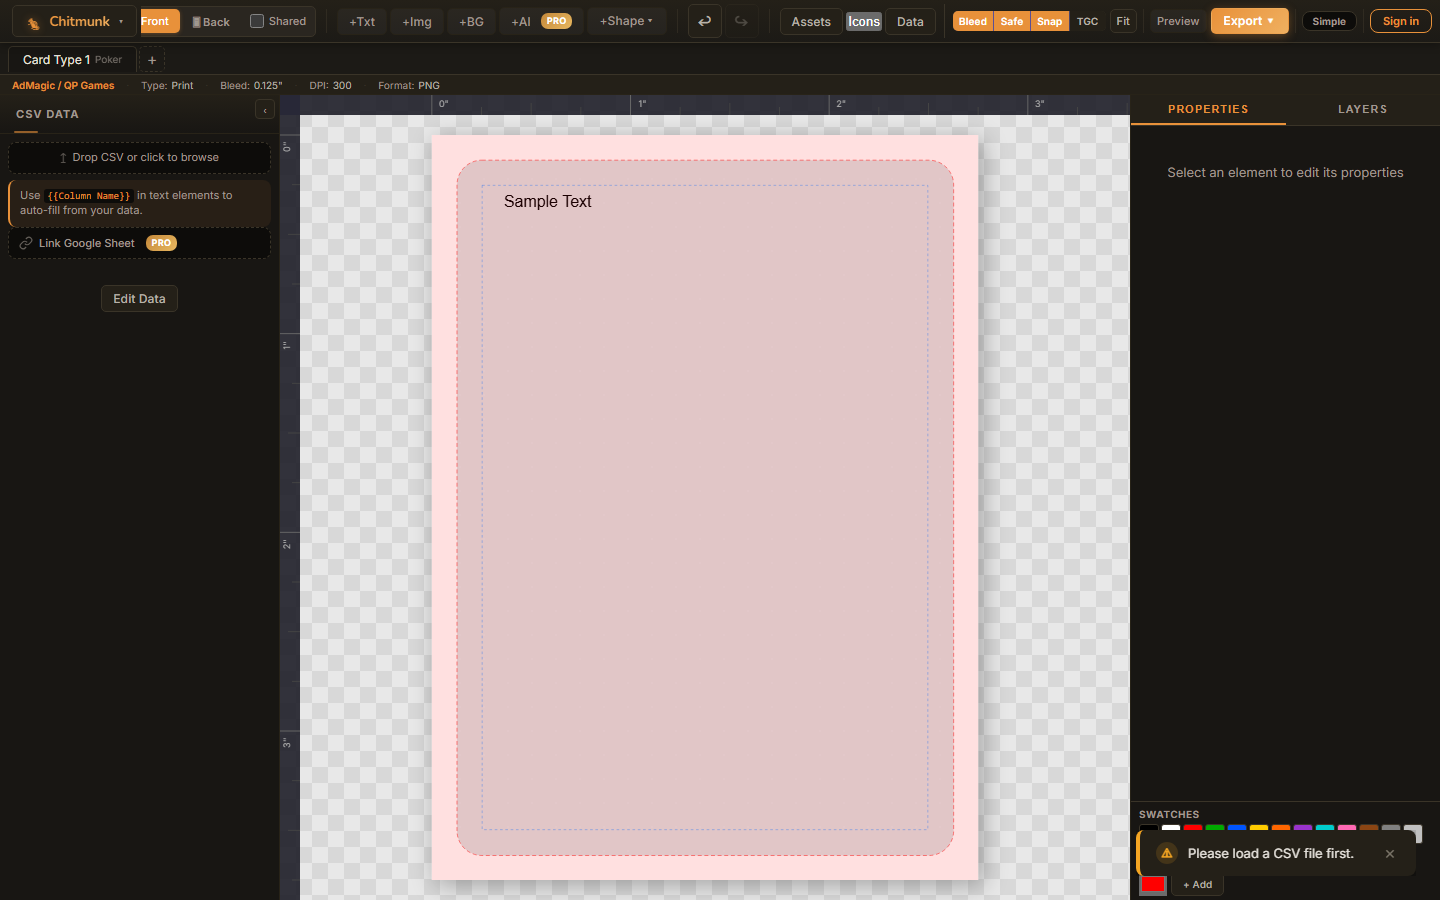Click the Type: Print setting
The image size is (1440, 900).
click(x=167, y=86)
